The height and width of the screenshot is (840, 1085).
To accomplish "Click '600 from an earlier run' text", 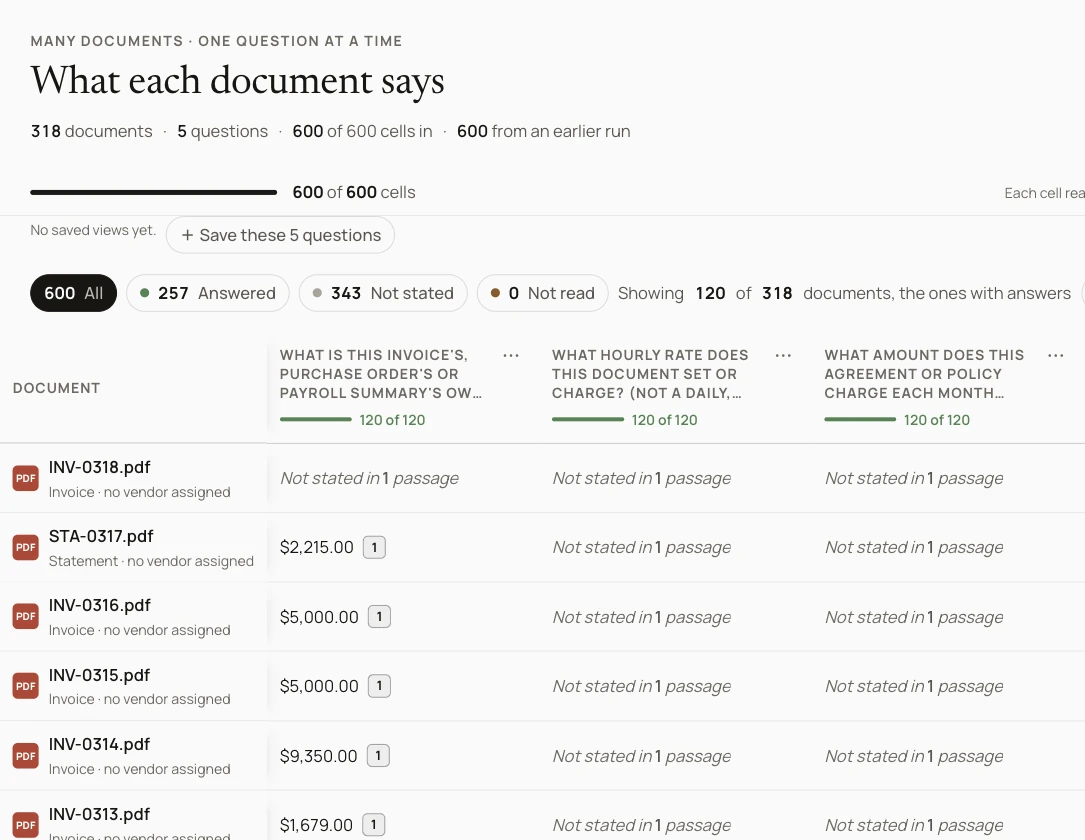I will [x=543, y=131].
